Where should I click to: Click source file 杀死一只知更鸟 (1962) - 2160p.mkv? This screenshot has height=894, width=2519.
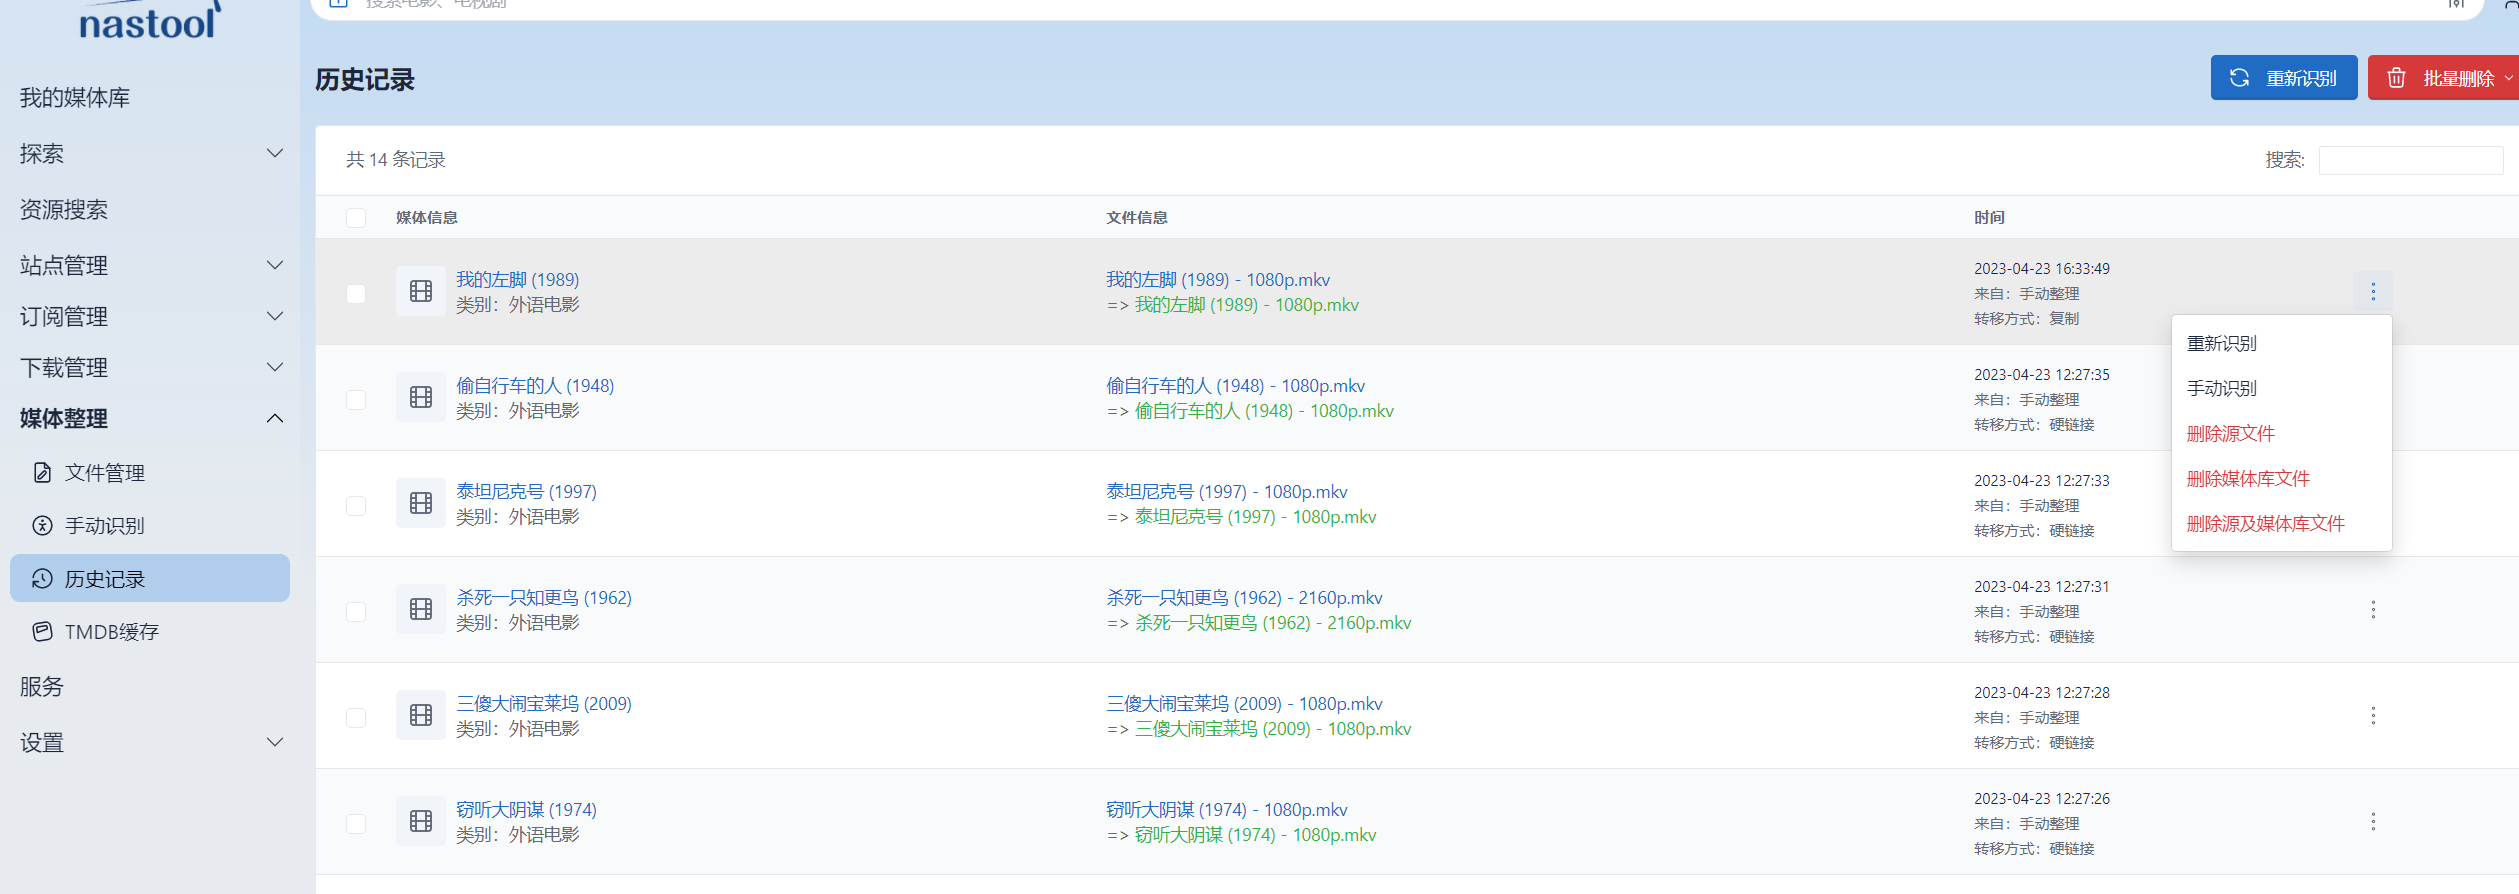tap(1244, 597)
